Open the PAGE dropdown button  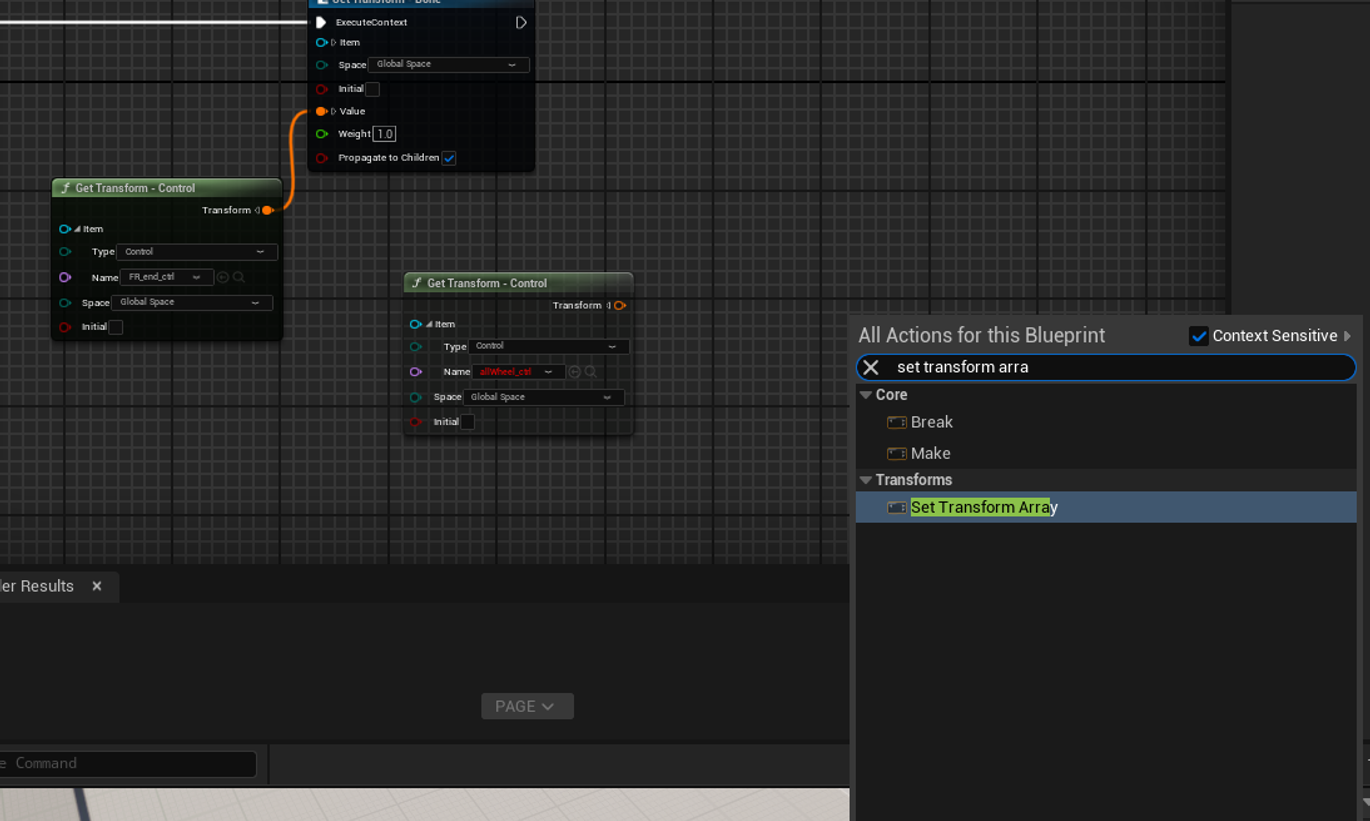click(527, 706)
